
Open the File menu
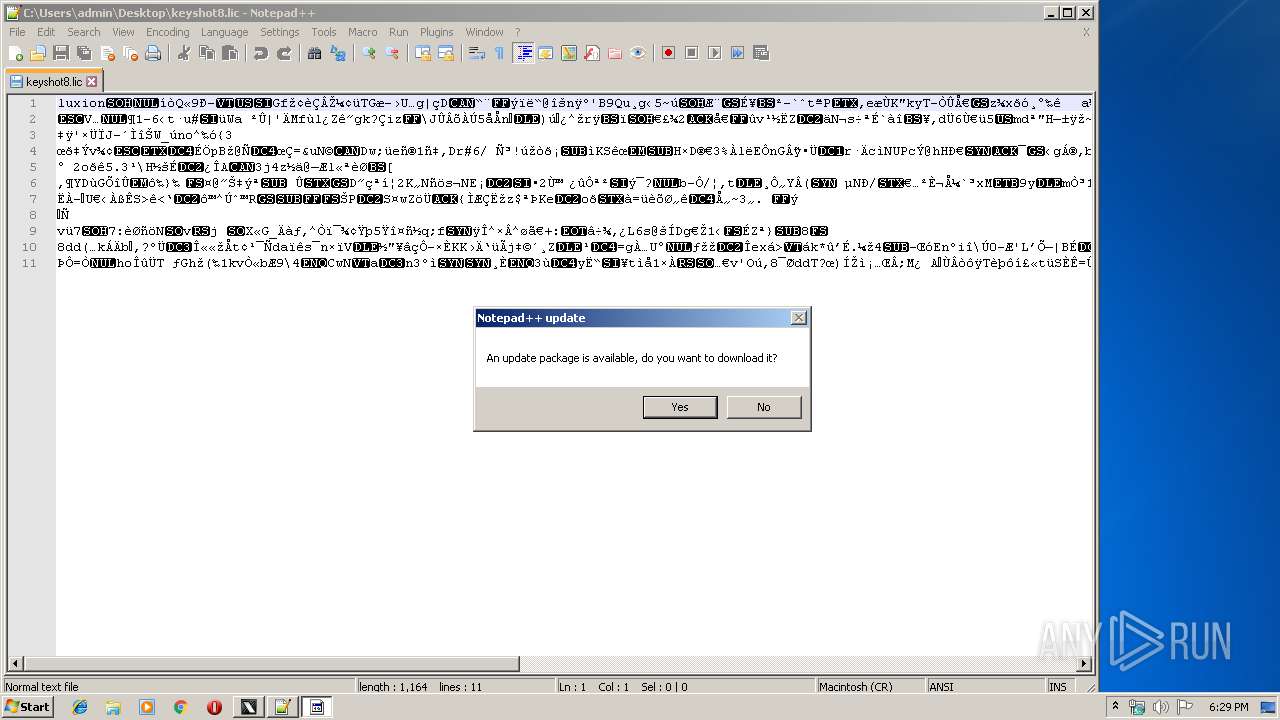17,32
